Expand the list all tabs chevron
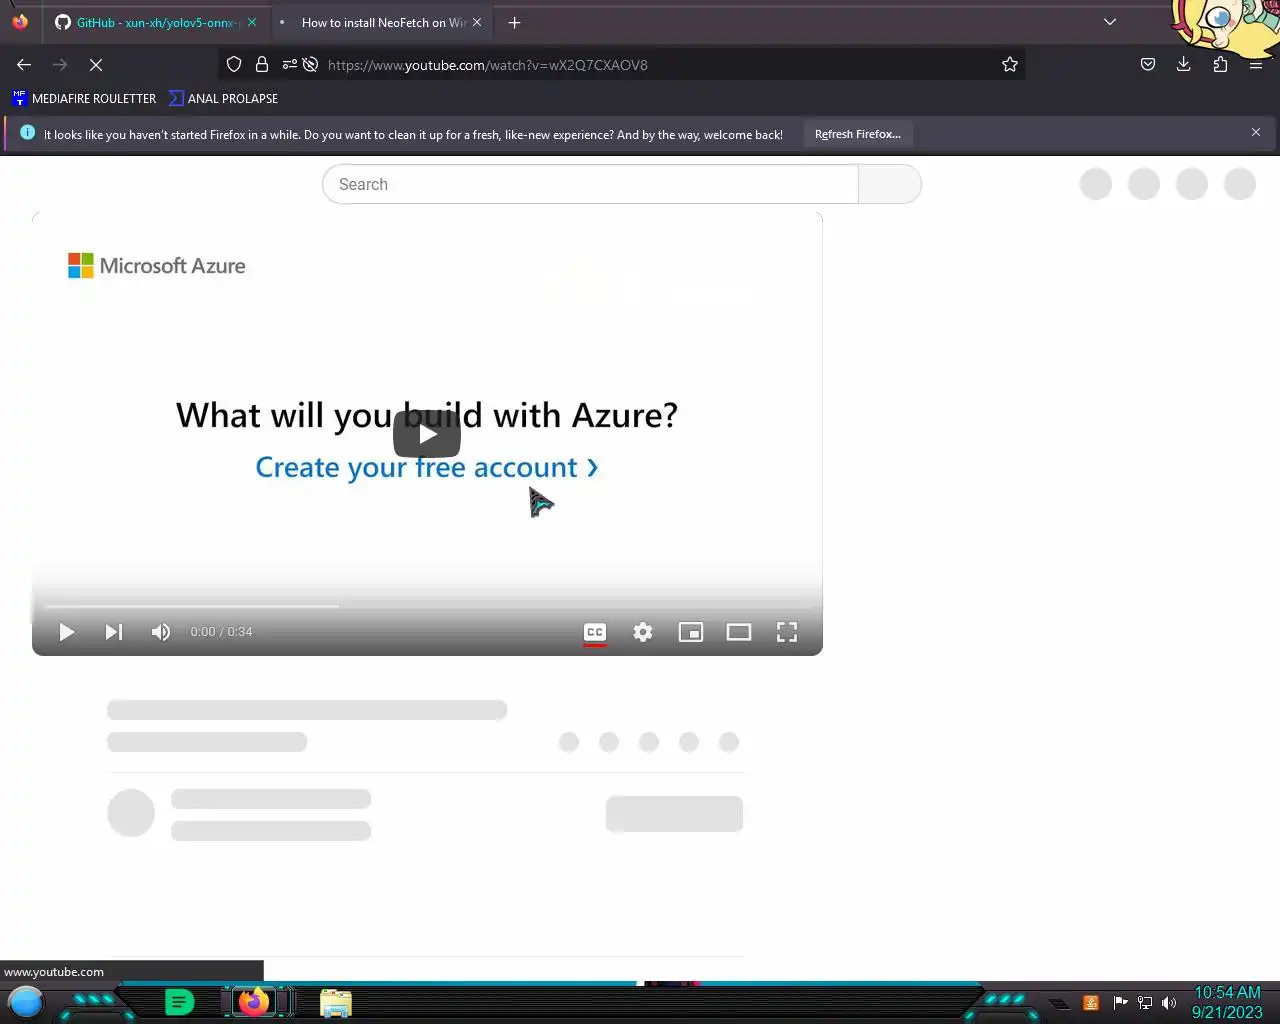The width and height of the screenshot is (1280, 1024). point(1110,22)
